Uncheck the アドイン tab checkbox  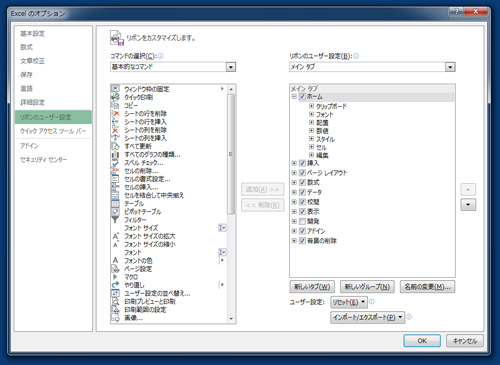point(302,231)
